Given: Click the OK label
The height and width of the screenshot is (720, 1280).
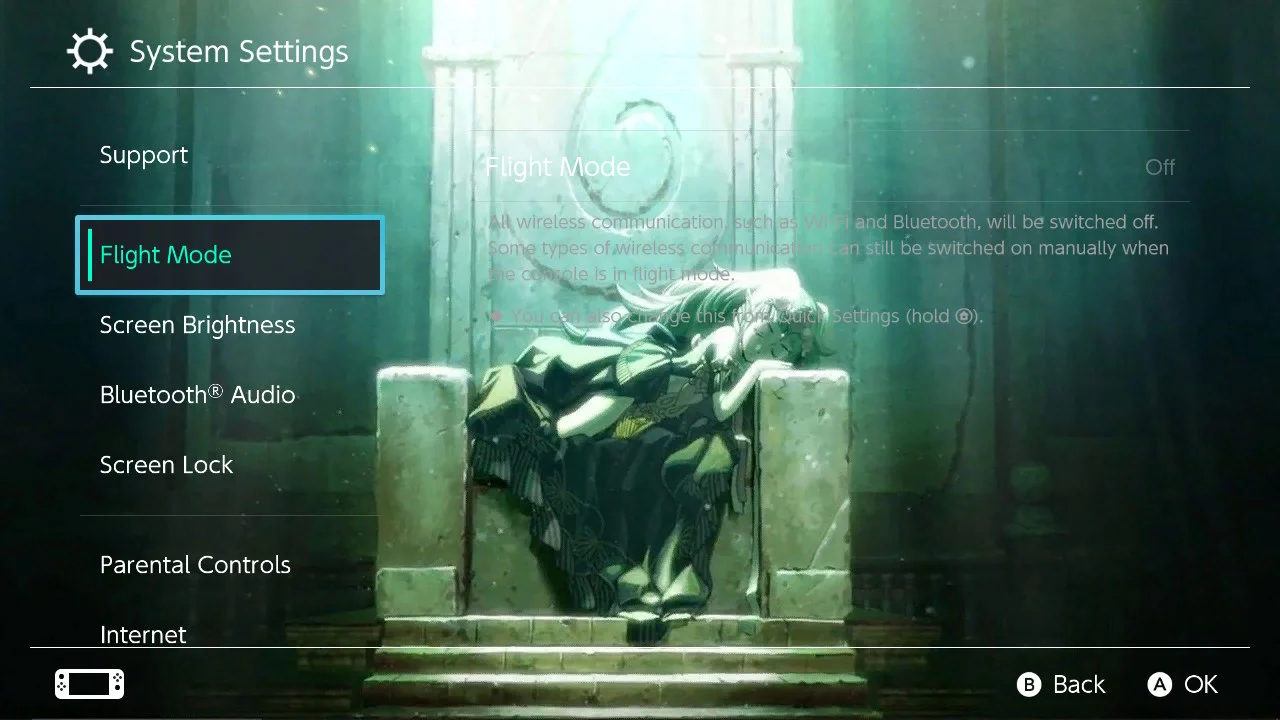Looking at the screenshot, I should pyautogui.click(x=1201, y=684).
